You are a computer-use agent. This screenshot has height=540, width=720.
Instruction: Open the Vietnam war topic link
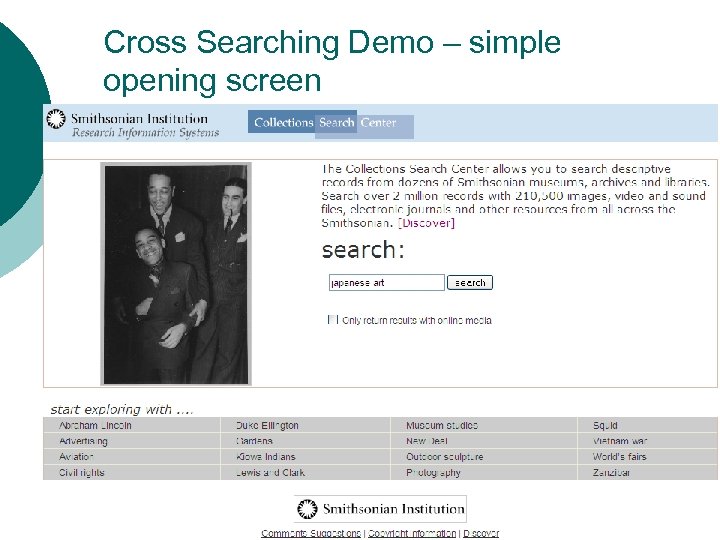620,441
